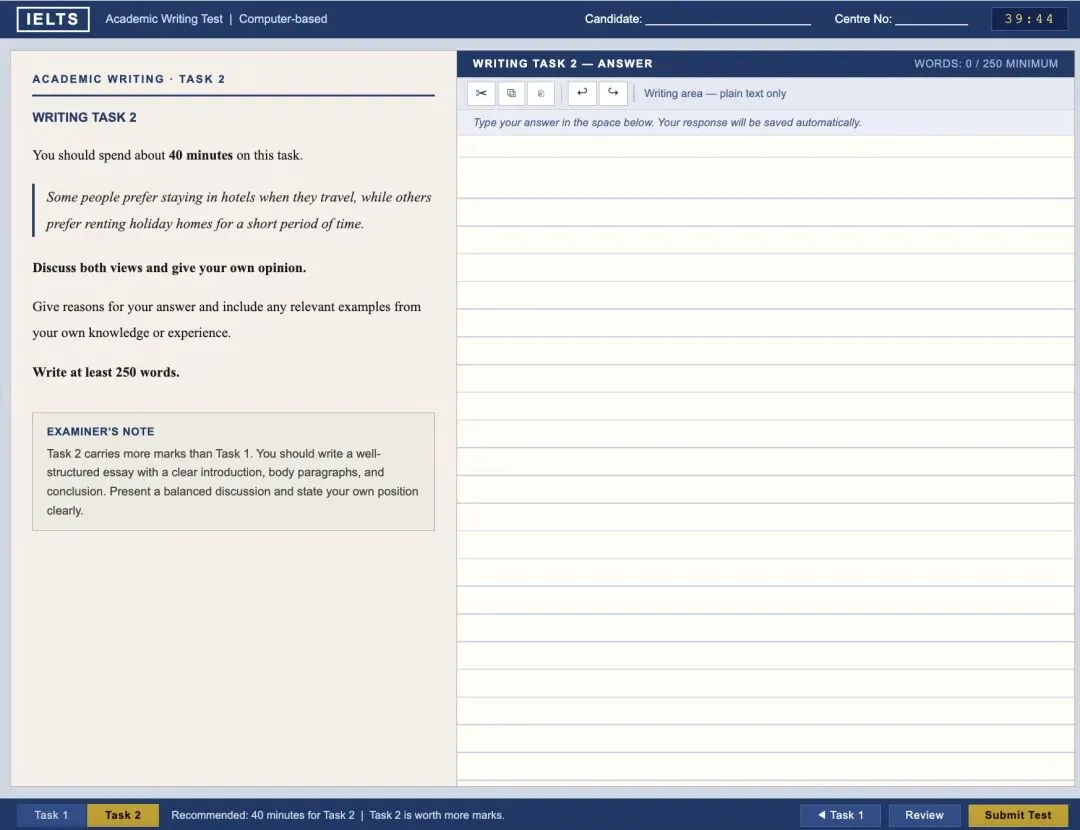1080x830 pixels.
Task: Click 'Writing area — plain text only' label
Action: coord(715,93)
